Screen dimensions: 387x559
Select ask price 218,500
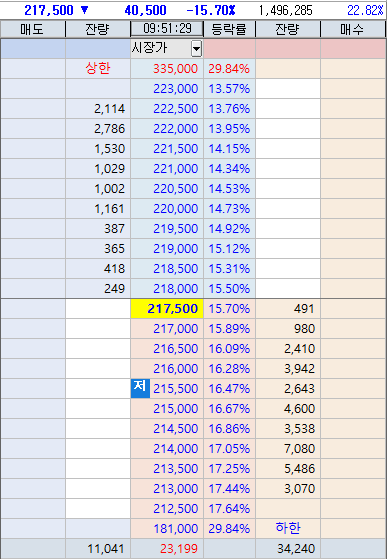point(175,268)
